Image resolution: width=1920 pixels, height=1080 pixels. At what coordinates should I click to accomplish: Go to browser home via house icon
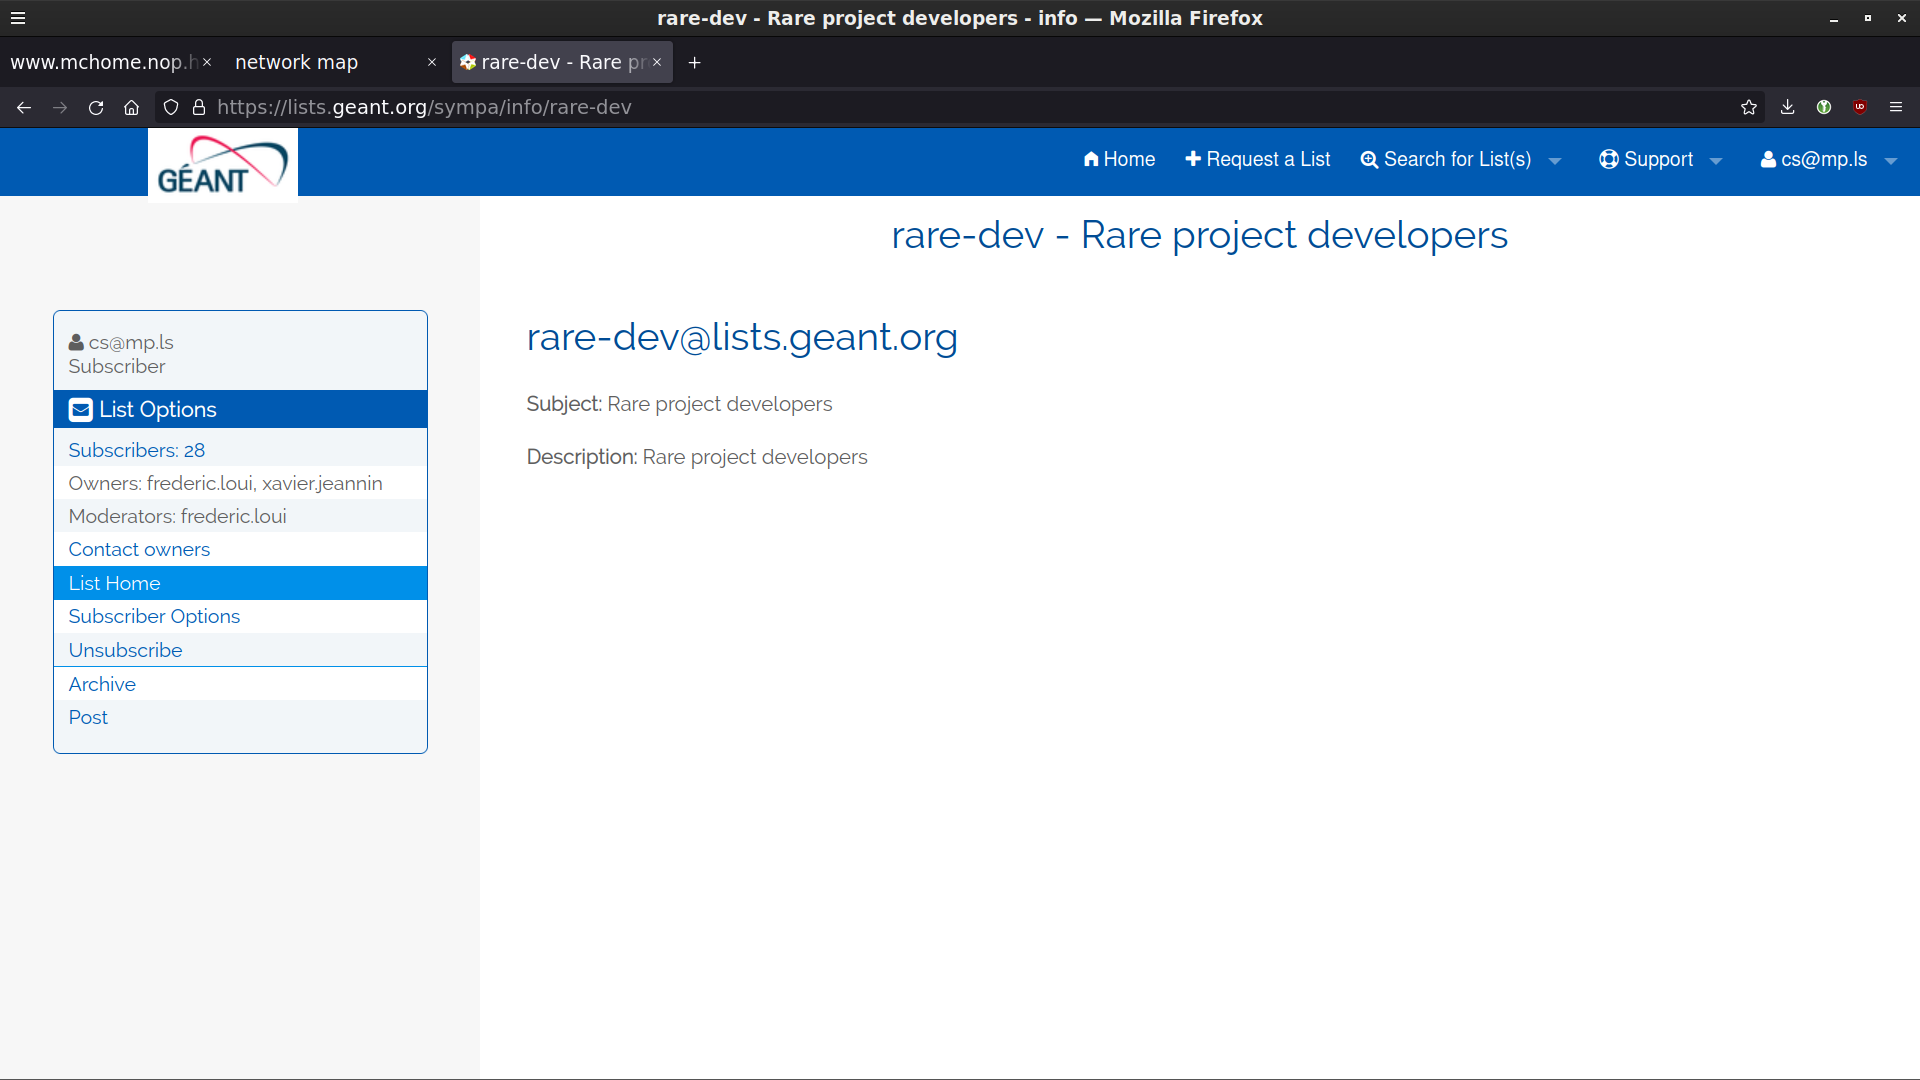tap(131, 108)
